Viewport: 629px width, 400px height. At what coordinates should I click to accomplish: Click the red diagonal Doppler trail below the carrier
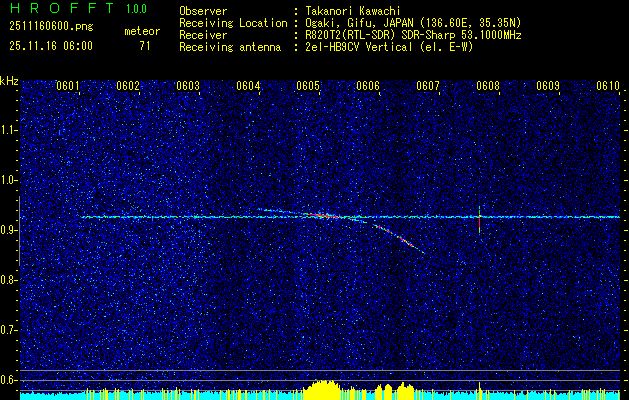tap(399, 238)
